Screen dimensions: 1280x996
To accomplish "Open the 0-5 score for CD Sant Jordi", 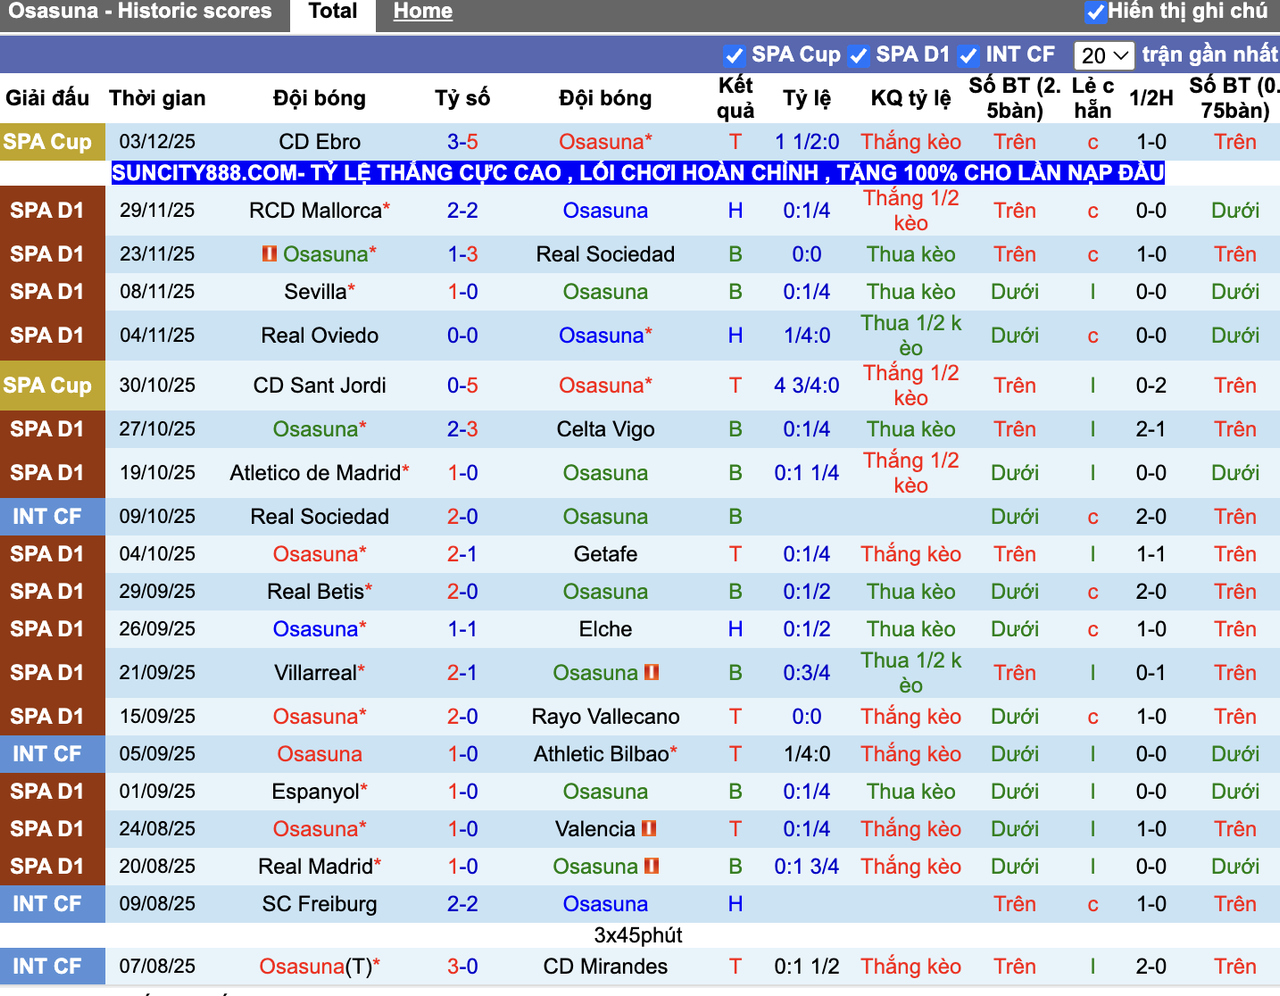I will tap(462, 386).
